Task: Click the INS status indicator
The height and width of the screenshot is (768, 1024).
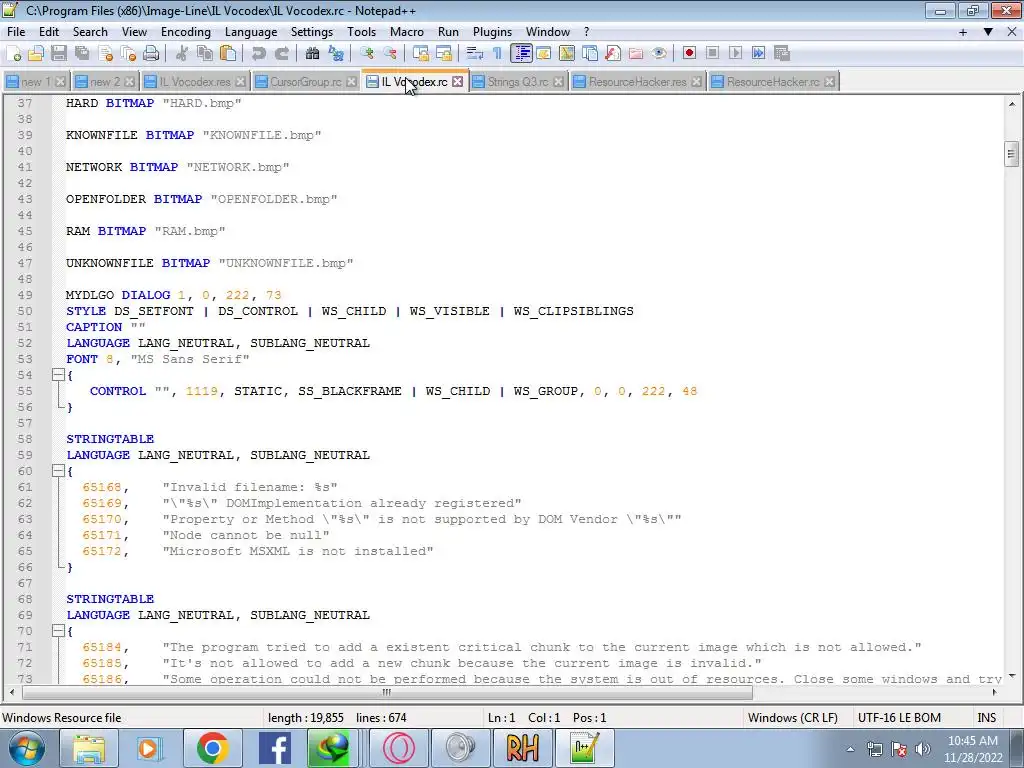Action: pyautogui.click(x=986, y=718)
